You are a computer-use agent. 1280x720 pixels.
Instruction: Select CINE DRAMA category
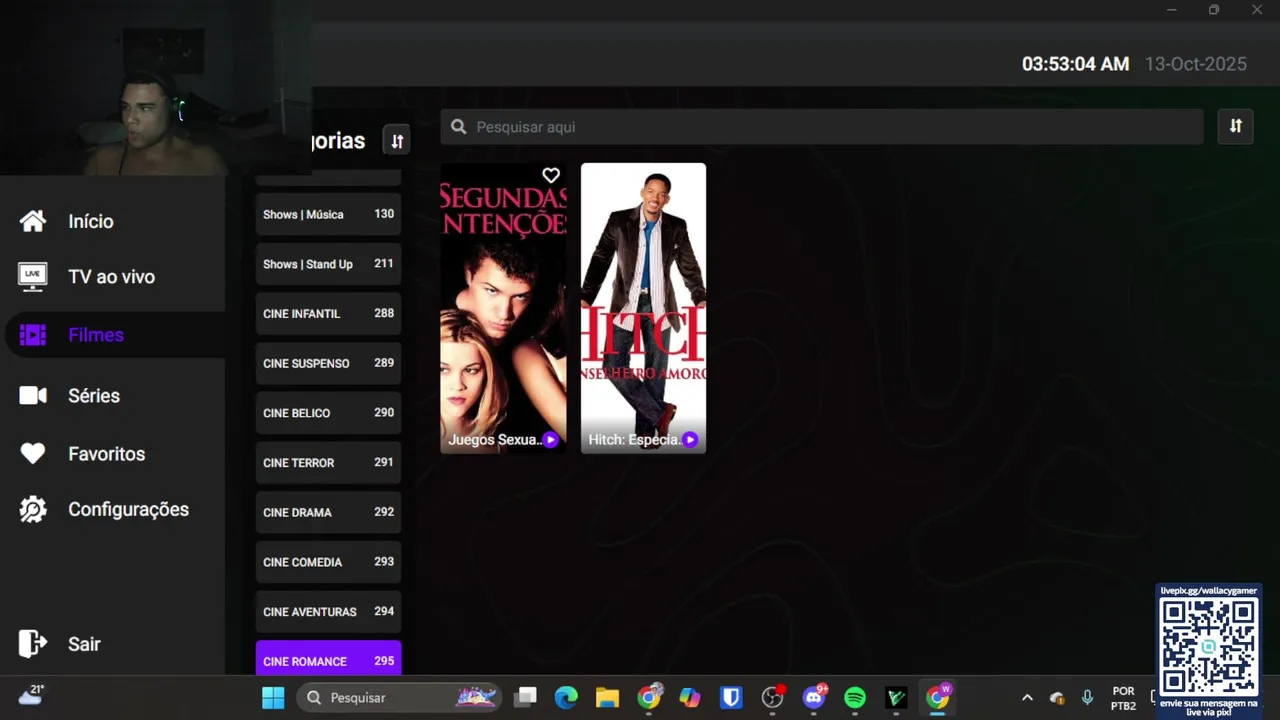(328, 512)
